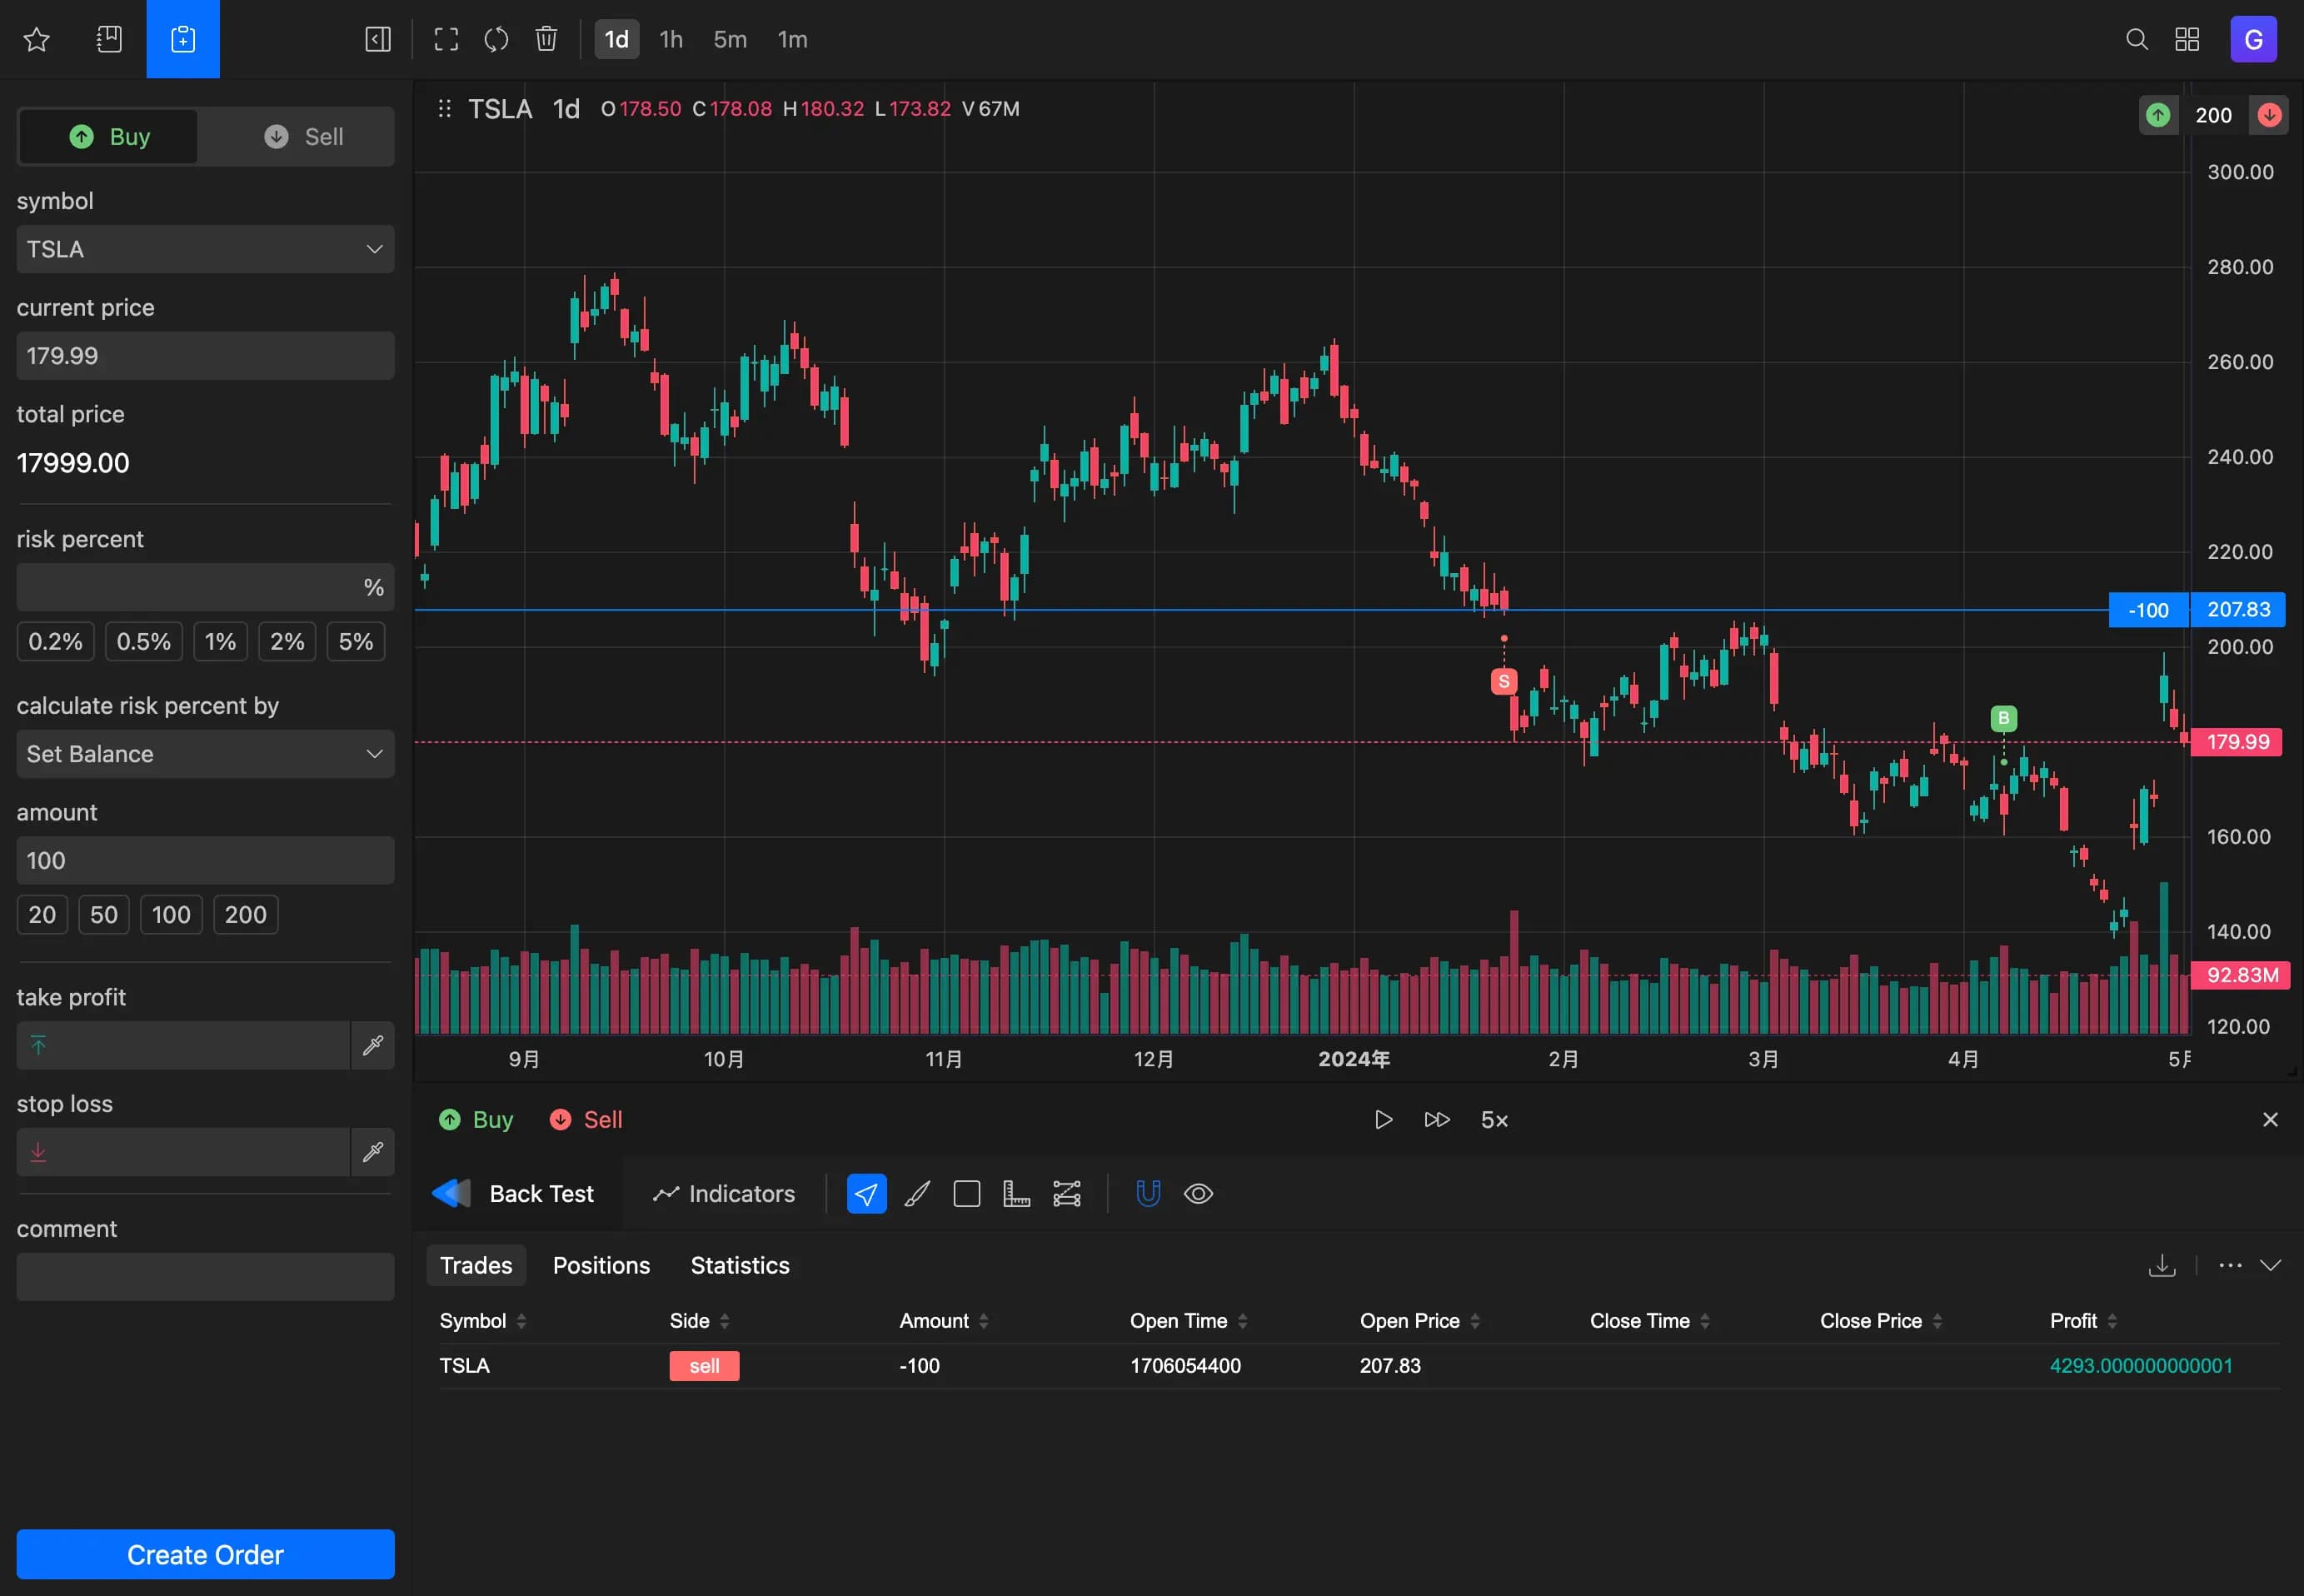Image resolution: width=2304 pixels, height=1596 pixels.
Task: Switch to the Statistics tab
Action: click(740, 1265)
